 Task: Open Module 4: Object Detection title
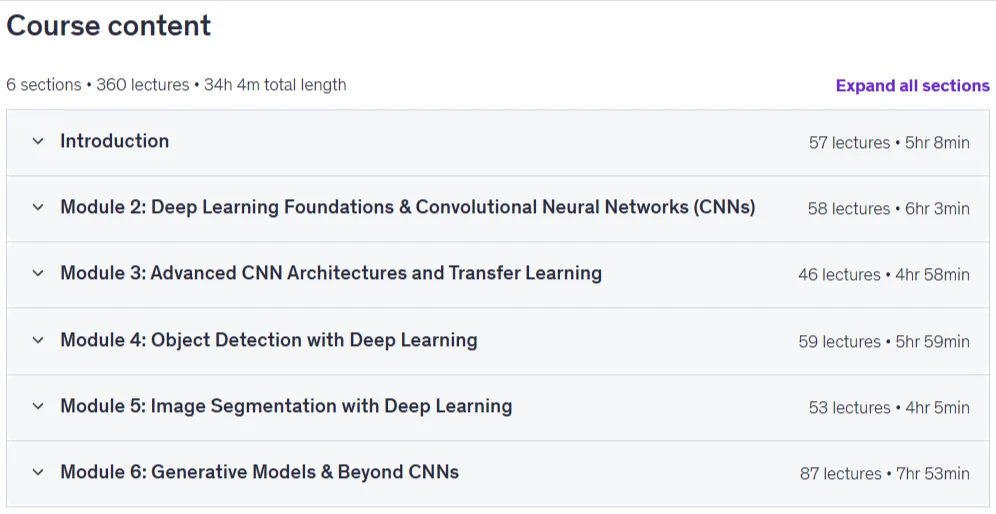269,340
